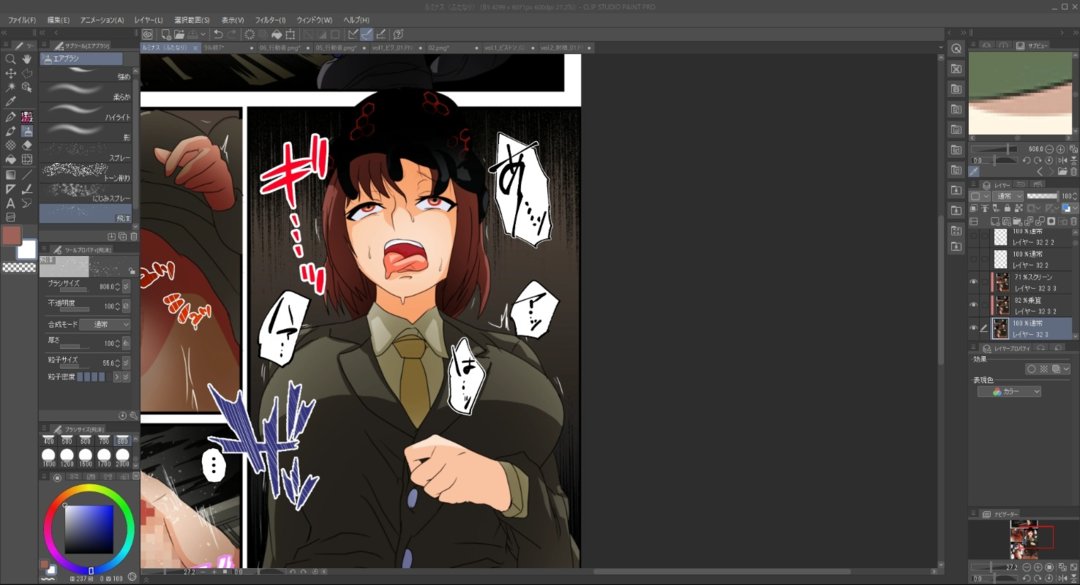Toggle the border effect circle in Layer Property
The width and height of the screenshot is (1080, 585).
click(x=1031, y=369)
